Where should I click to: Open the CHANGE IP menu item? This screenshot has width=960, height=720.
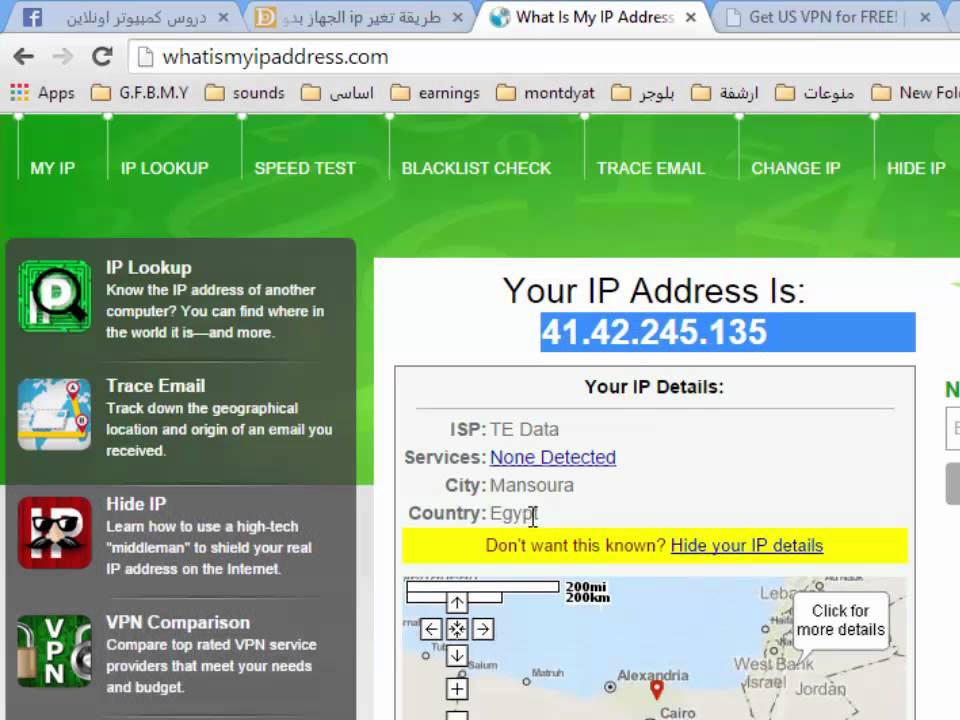click(x=795, y=168)
